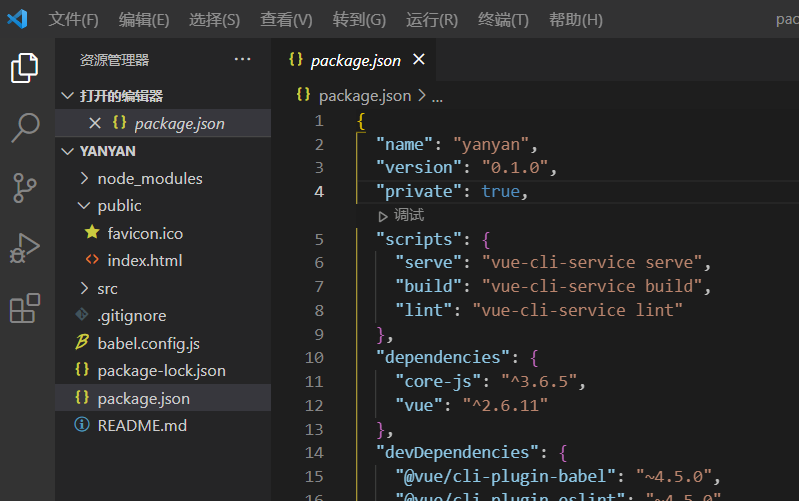799x501 pixels.
Task: Open the Extensions view icon
Action: pos(25,309)
